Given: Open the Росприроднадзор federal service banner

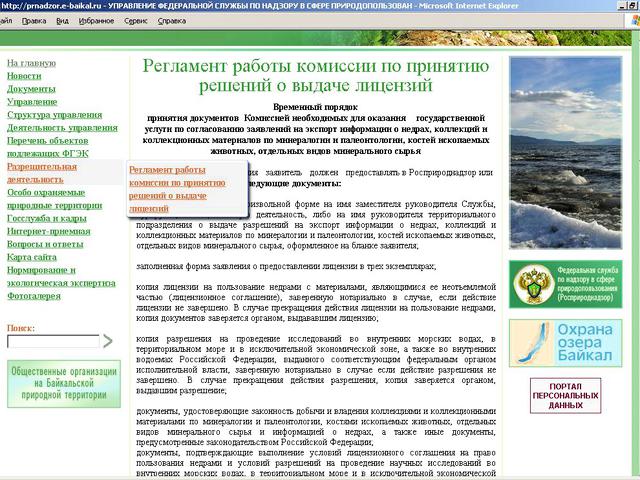Looking at the screenshot, I should pyautogui.click(x=565, y=284).
